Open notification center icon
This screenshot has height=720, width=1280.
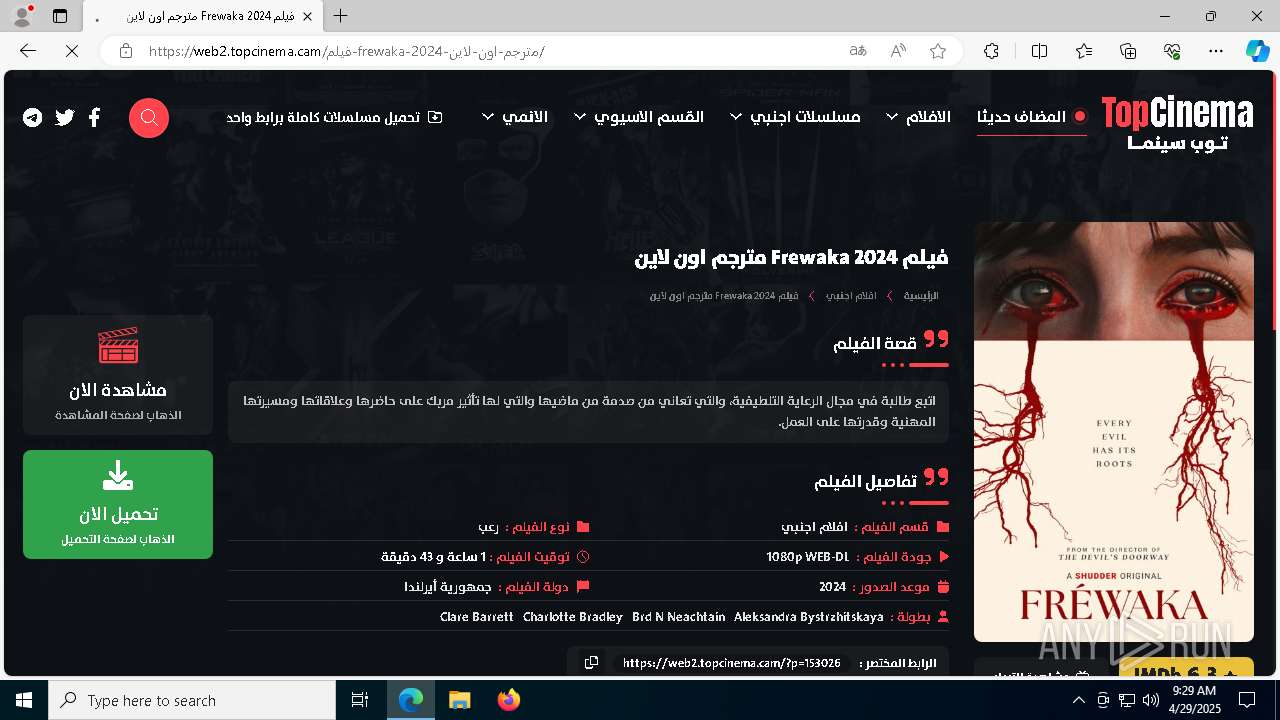(1246, 700)
